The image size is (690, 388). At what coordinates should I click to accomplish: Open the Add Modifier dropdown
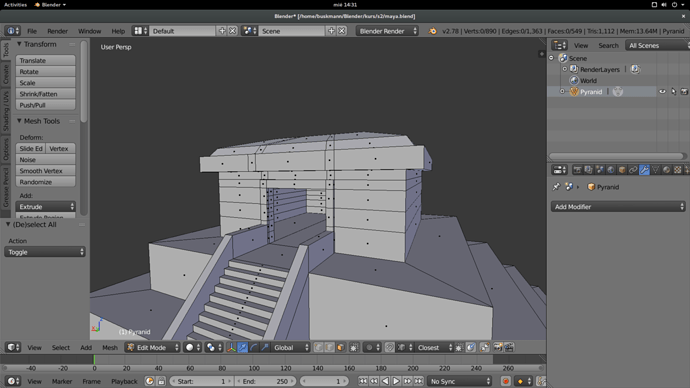[x=618, y=207]
